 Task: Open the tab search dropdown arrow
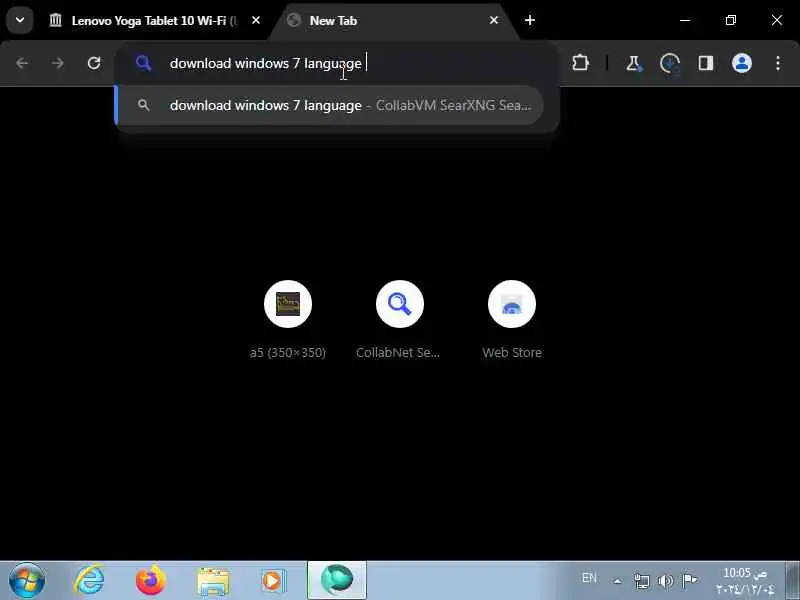pyautogui.click(x=20, y=20)
